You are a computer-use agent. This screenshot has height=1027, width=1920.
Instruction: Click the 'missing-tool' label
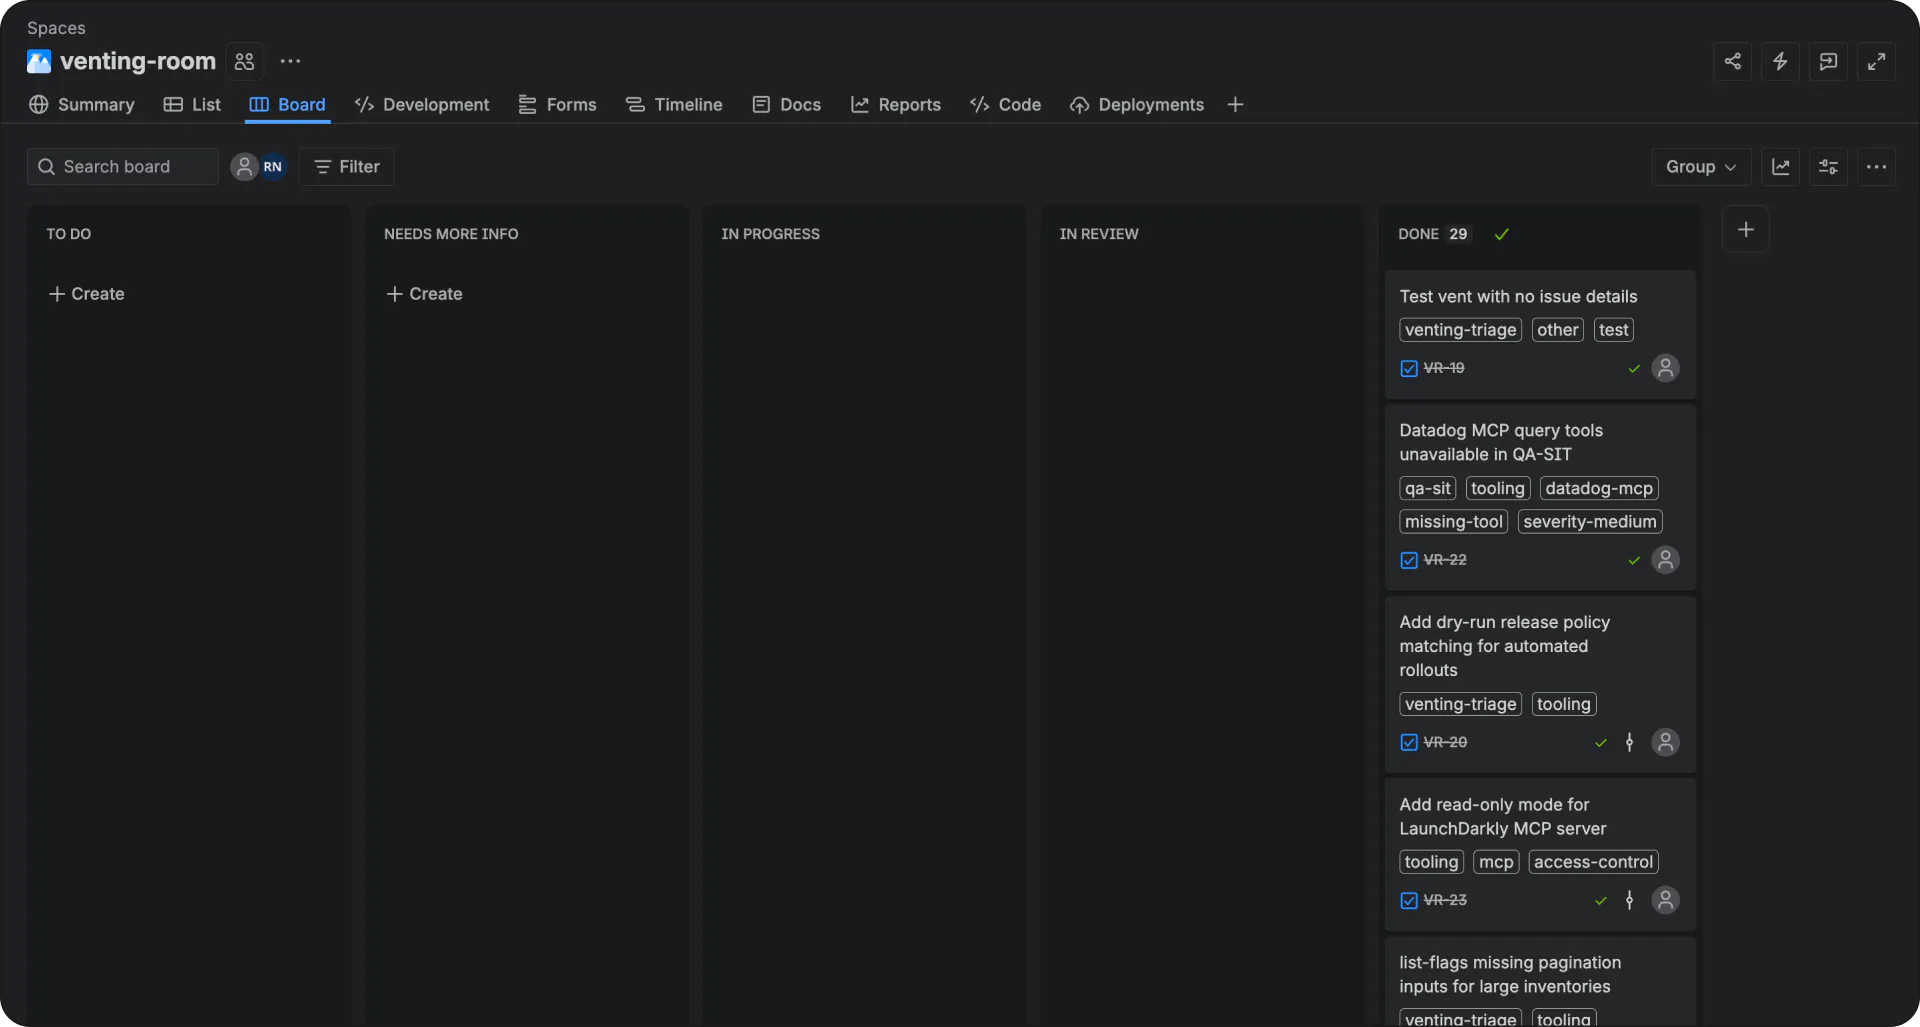[x=1454, y=521]
